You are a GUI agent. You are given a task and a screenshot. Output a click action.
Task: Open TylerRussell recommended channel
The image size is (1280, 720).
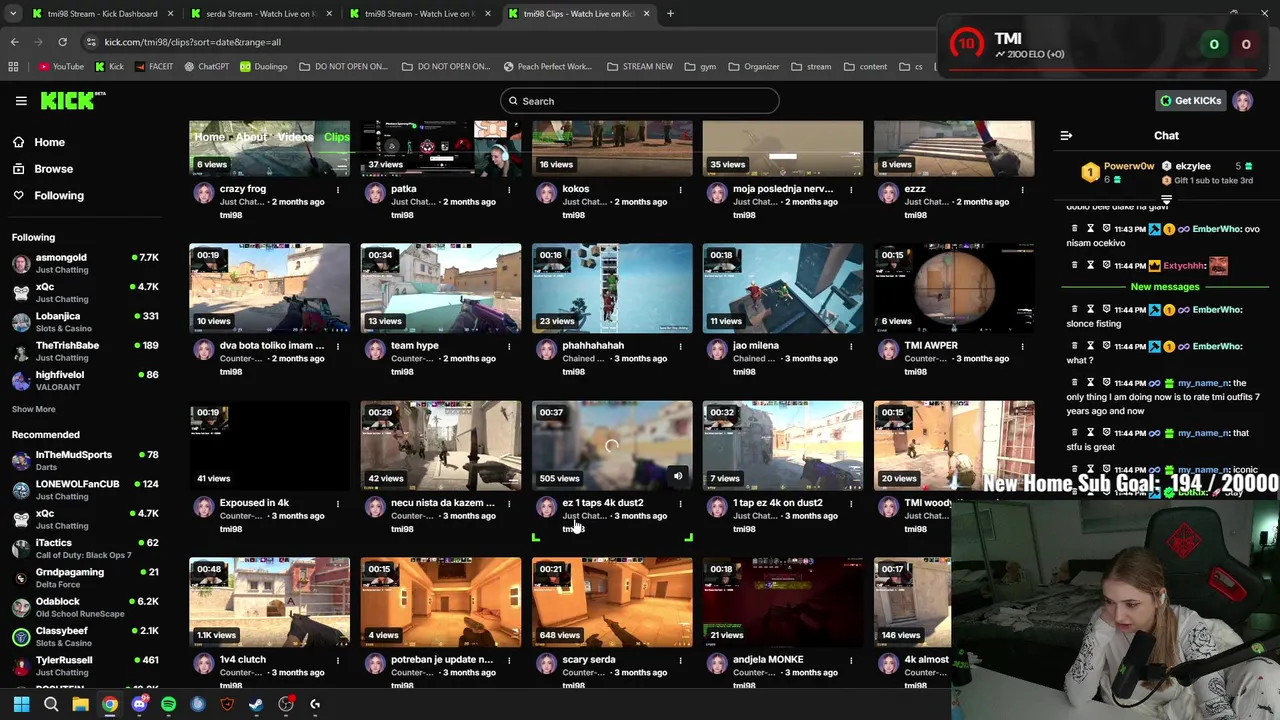point(85,665)
